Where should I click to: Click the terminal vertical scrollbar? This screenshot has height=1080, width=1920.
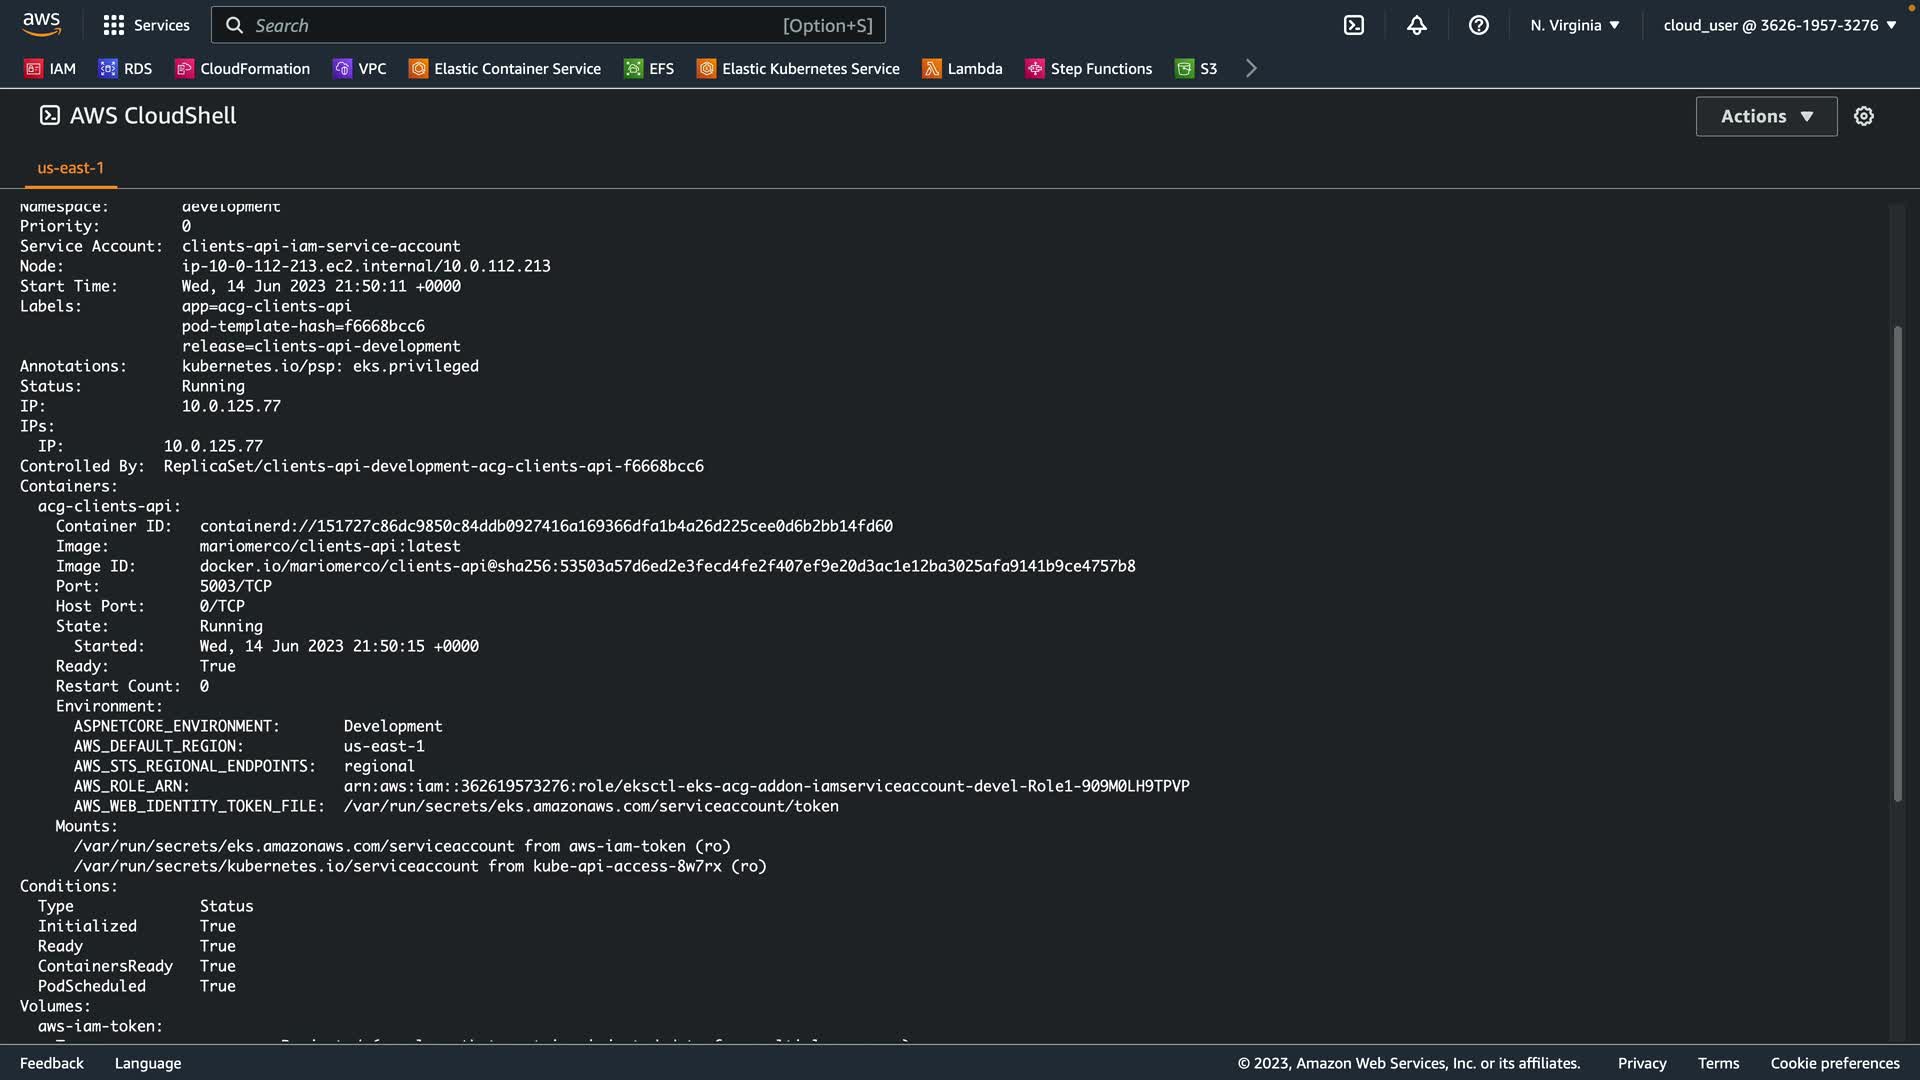pos(1896,564)
